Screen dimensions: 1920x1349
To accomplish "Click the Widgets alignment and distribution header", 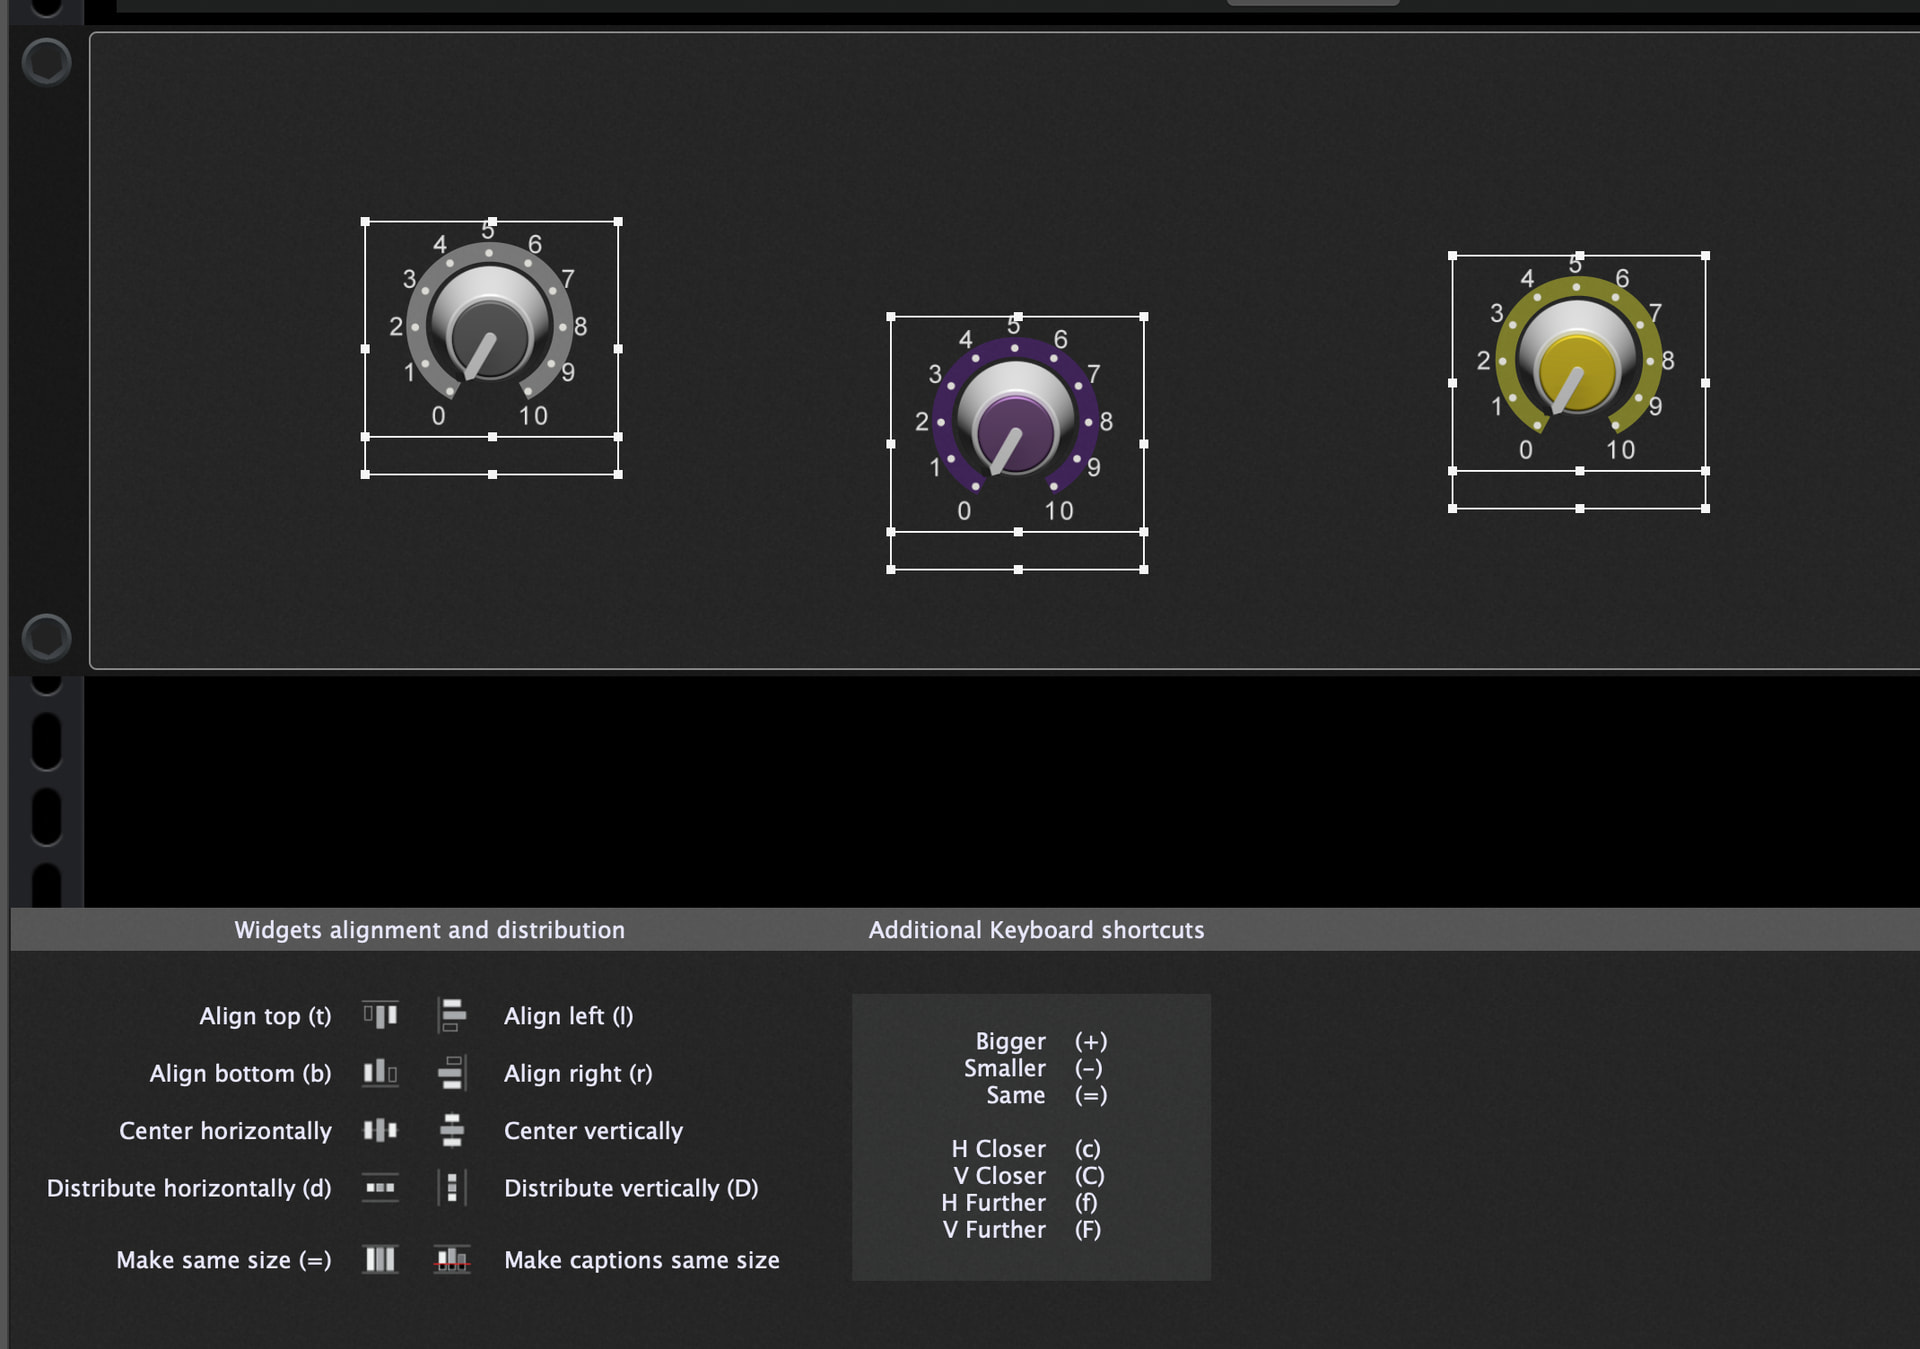I will coord(429,930).
